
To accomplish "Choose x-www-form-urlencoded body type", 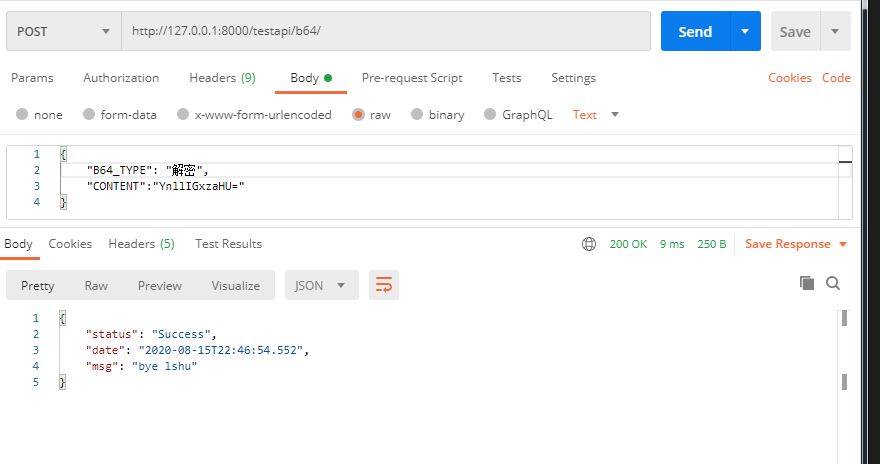I will click(x=182, y=114).
